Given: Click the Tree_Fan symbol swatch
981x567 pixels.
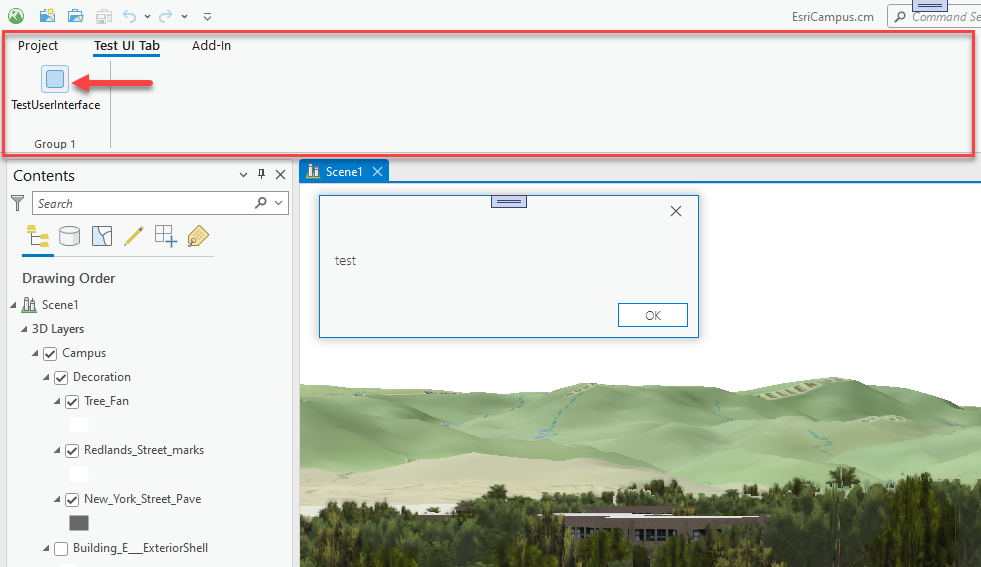Looking at the screenshot, I should 79,426.
